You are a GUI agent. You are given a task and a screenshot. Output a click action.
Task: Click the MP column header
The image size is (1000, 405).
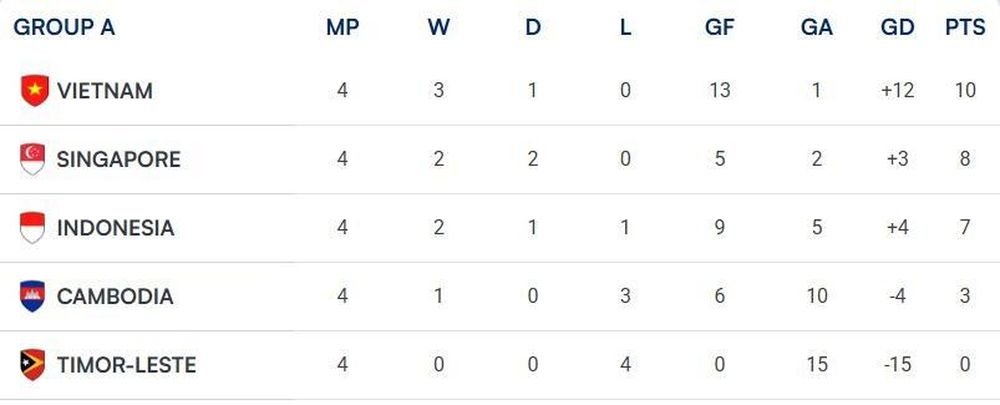point(342,27)
